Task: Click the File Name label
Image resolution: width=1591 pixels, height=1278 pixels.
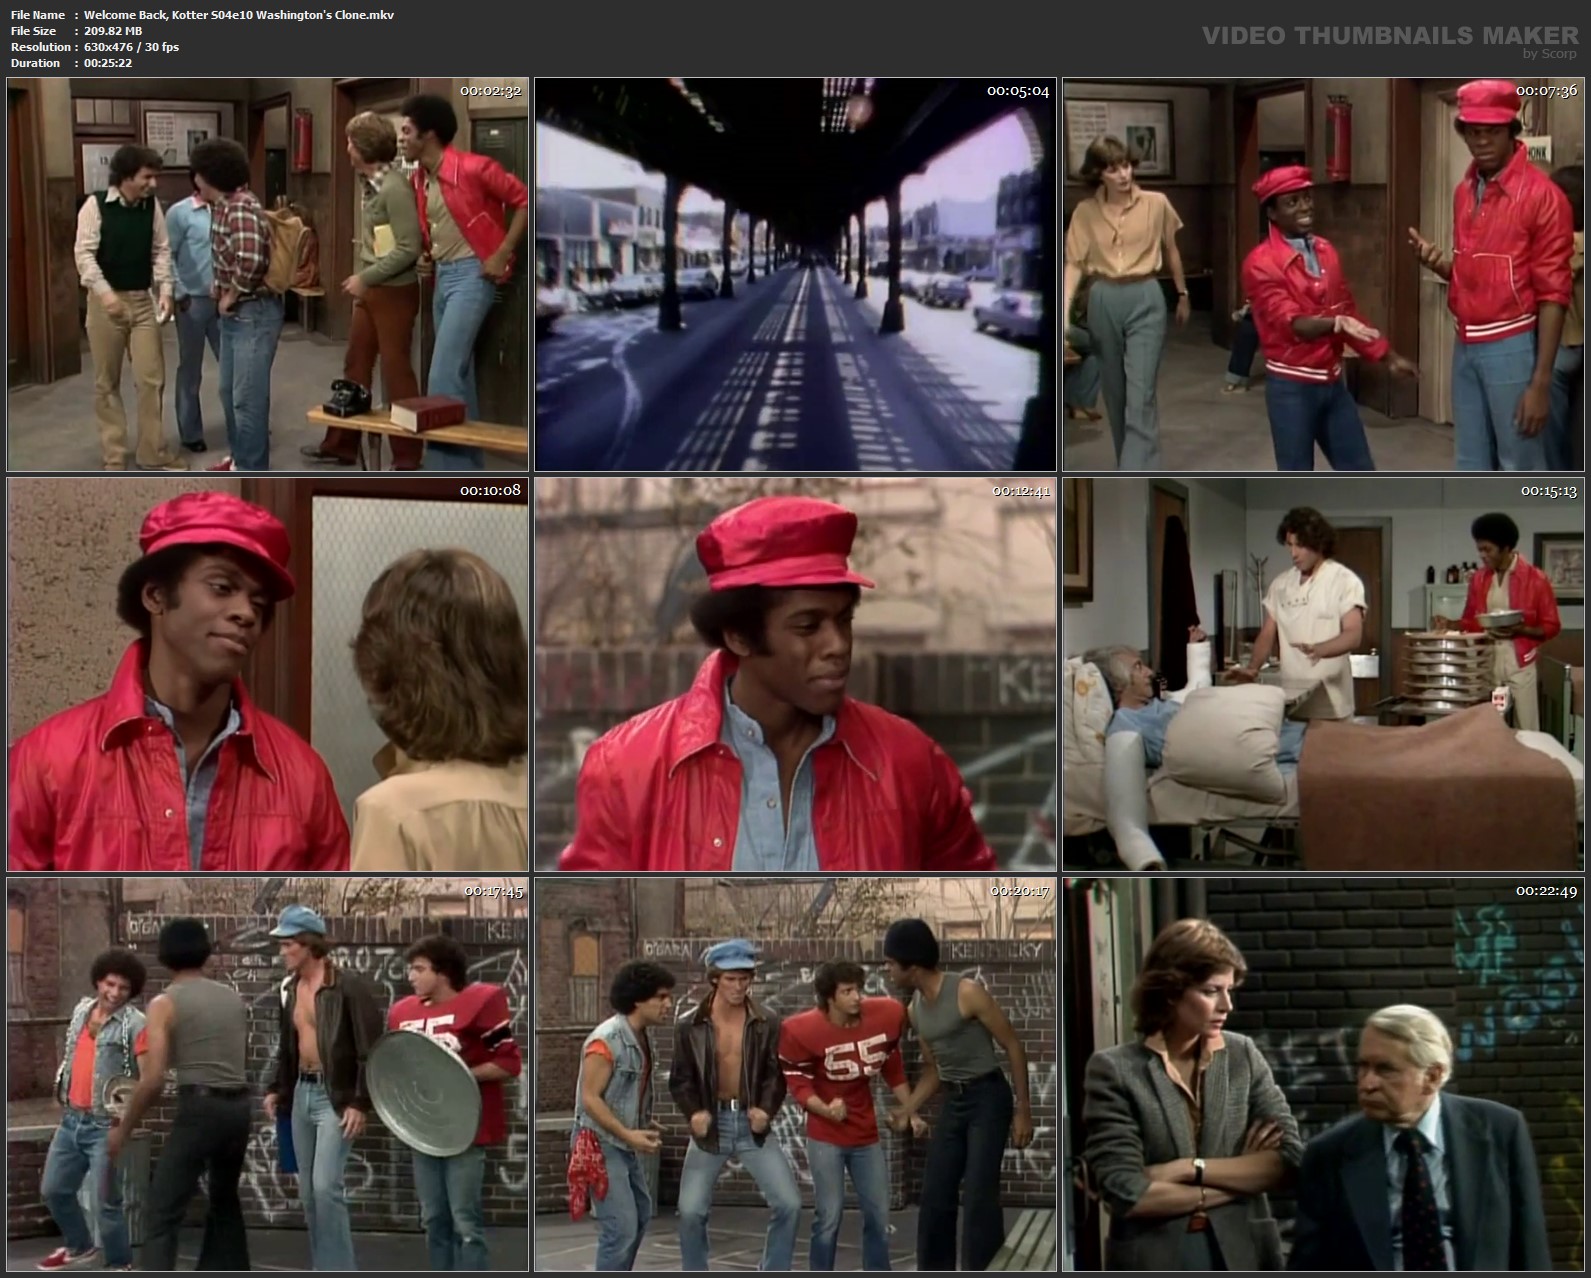Action: pyautogui.click(x=38, y=15)
